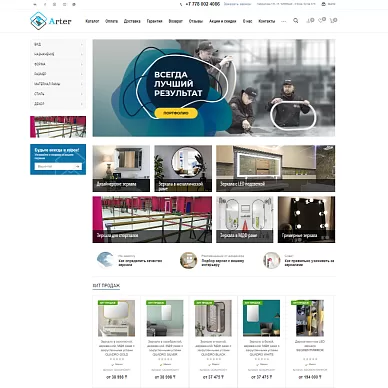The height and width of the screenshot is (388, 388).
Task: Open Акции и скидки menu item
Action: point(223,21)
